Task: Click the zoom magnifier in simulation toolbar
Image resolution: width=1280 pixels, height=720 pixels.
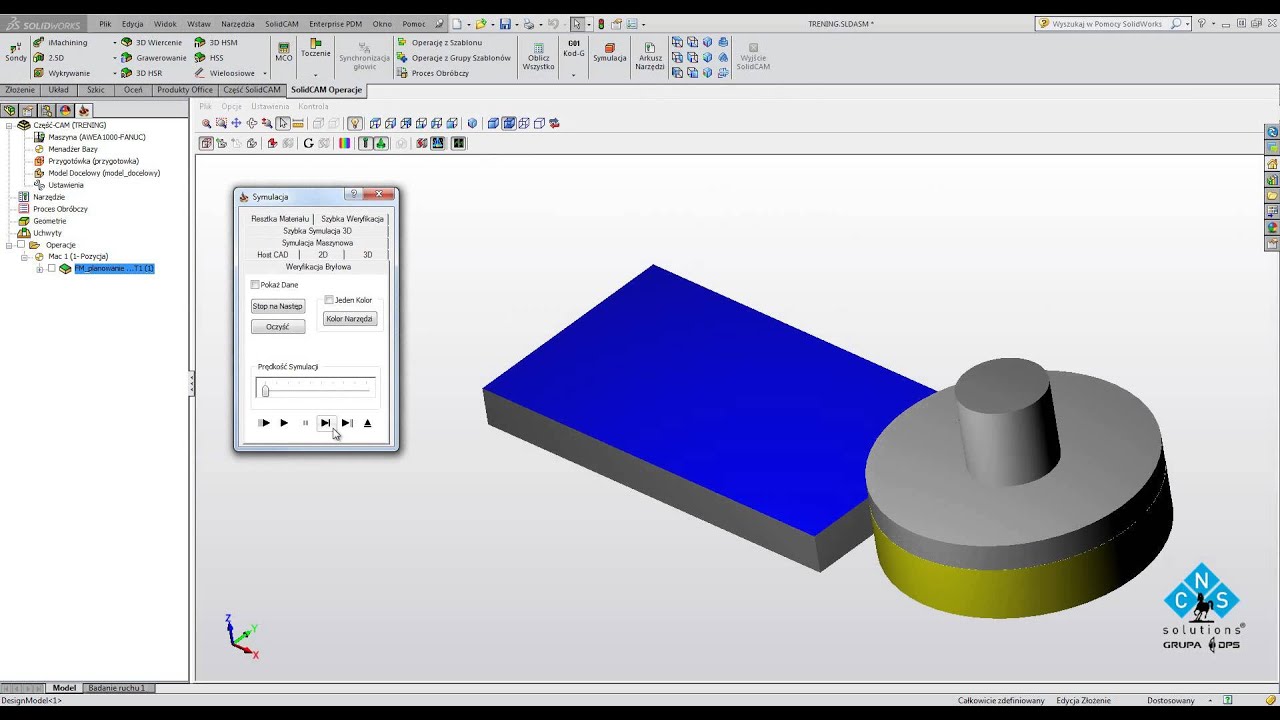Action: tap(207, 124)
